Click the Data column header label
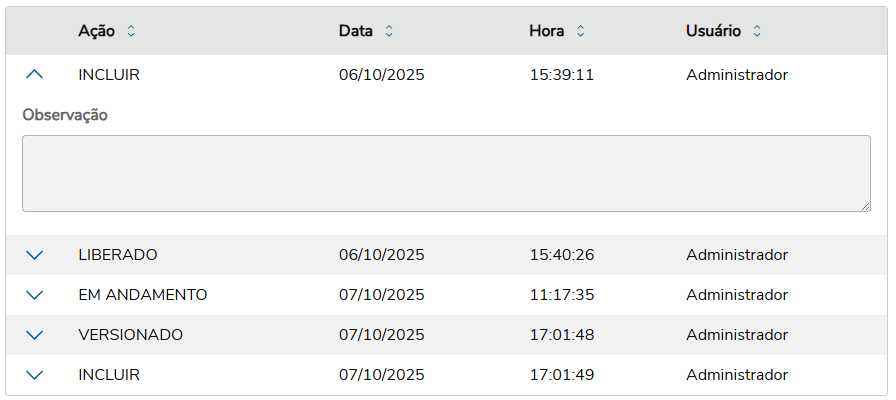 tap(356, 31)
